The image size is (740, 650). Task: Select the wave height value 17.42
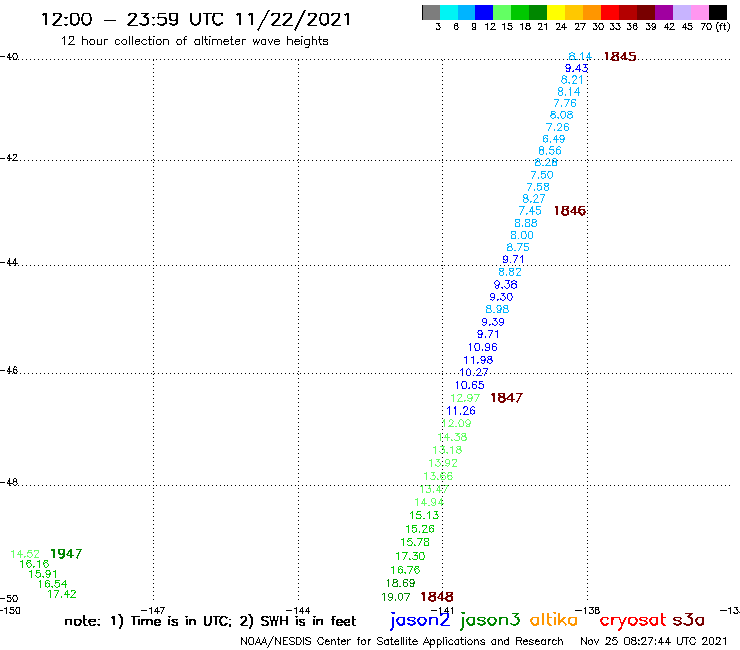pos(62,594)
